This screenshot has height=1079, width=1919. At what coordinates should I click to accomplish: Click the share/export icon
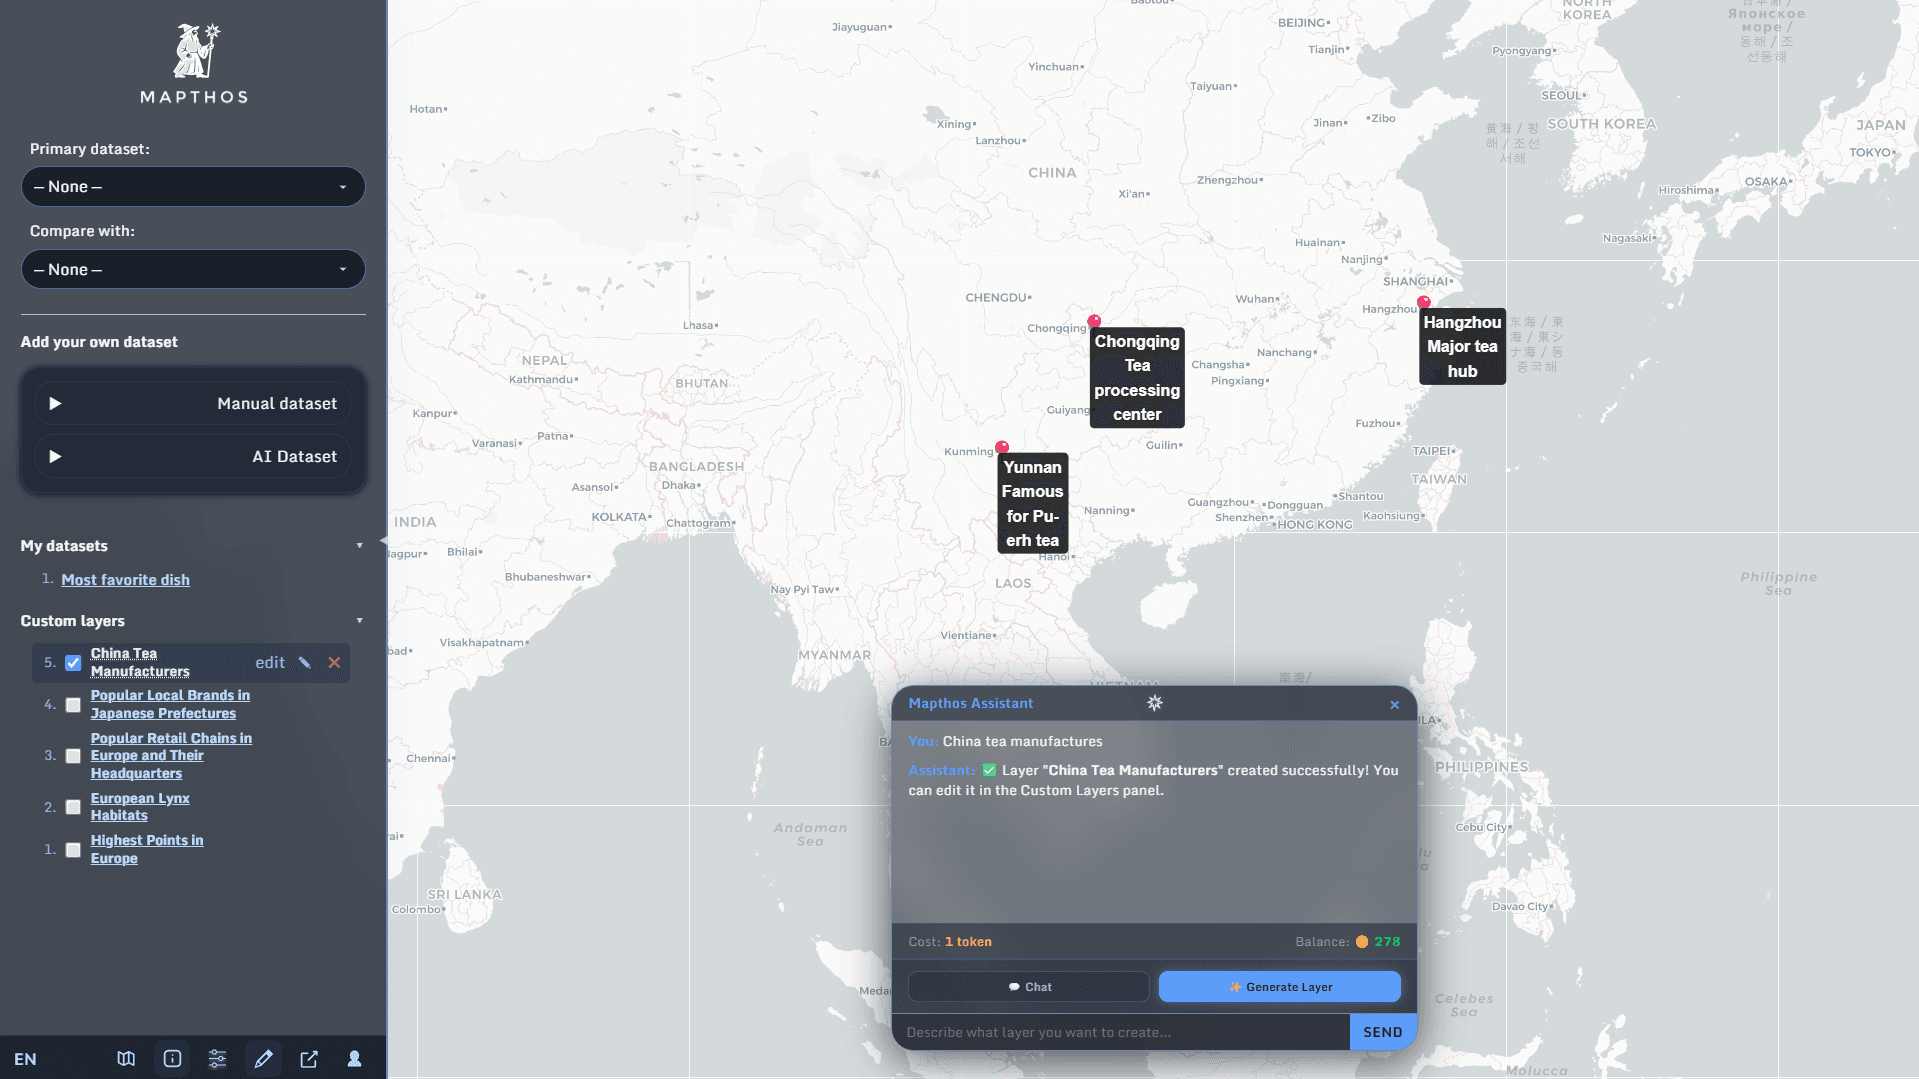tap(309, 1059)
